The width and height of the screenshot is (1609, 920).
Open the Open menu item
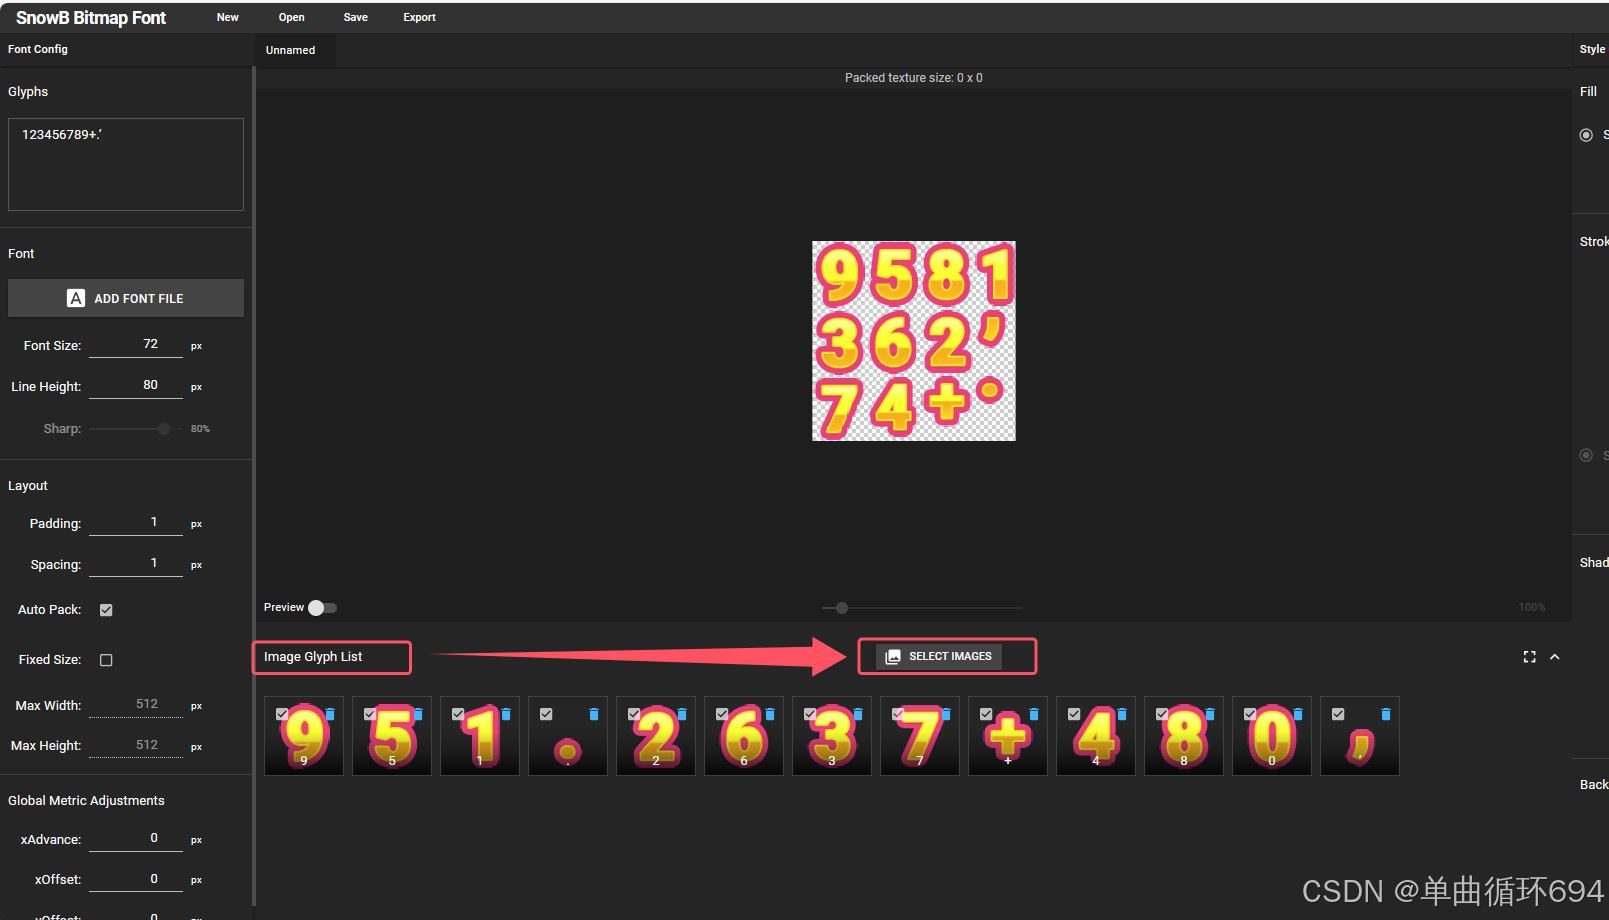coord(292,17)
